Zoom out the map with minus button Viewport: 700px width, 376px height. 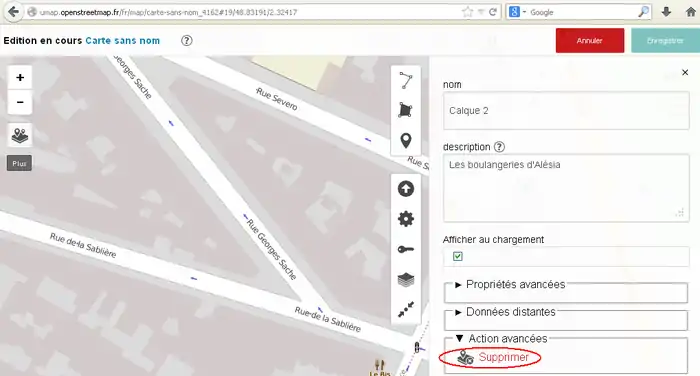point(20,102)
